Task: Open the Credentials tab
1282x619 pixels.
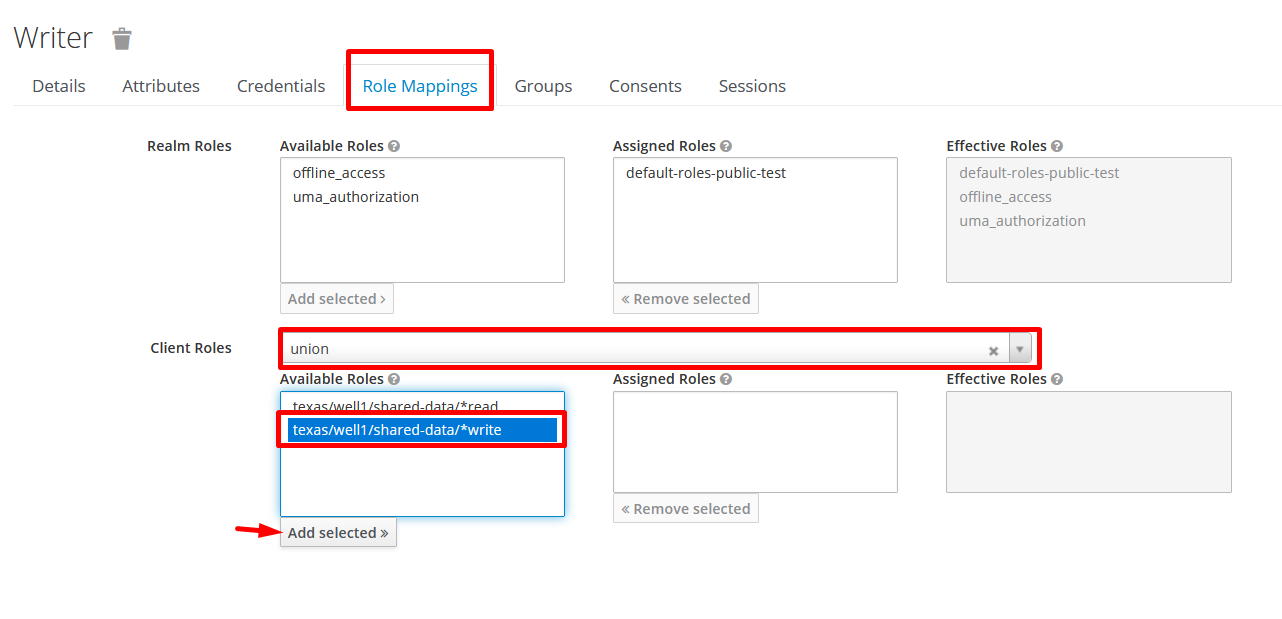Action: (x=281, y=86)
